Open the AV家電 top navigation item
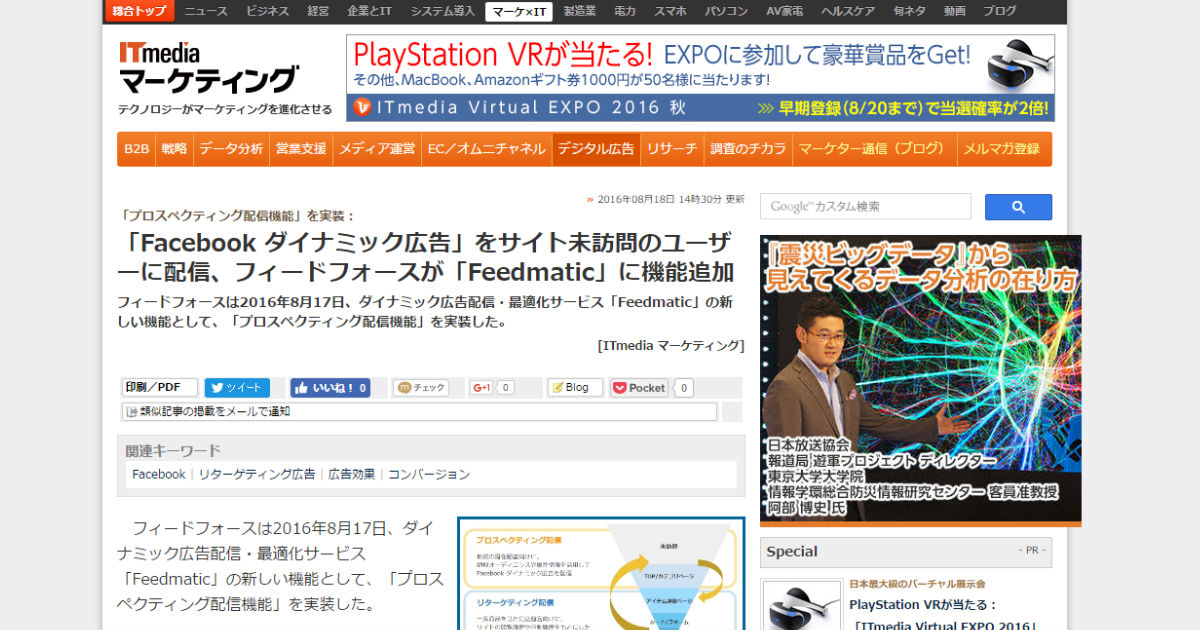The width and height of the screenshot is (1200, 630). [x=786, y=11]
